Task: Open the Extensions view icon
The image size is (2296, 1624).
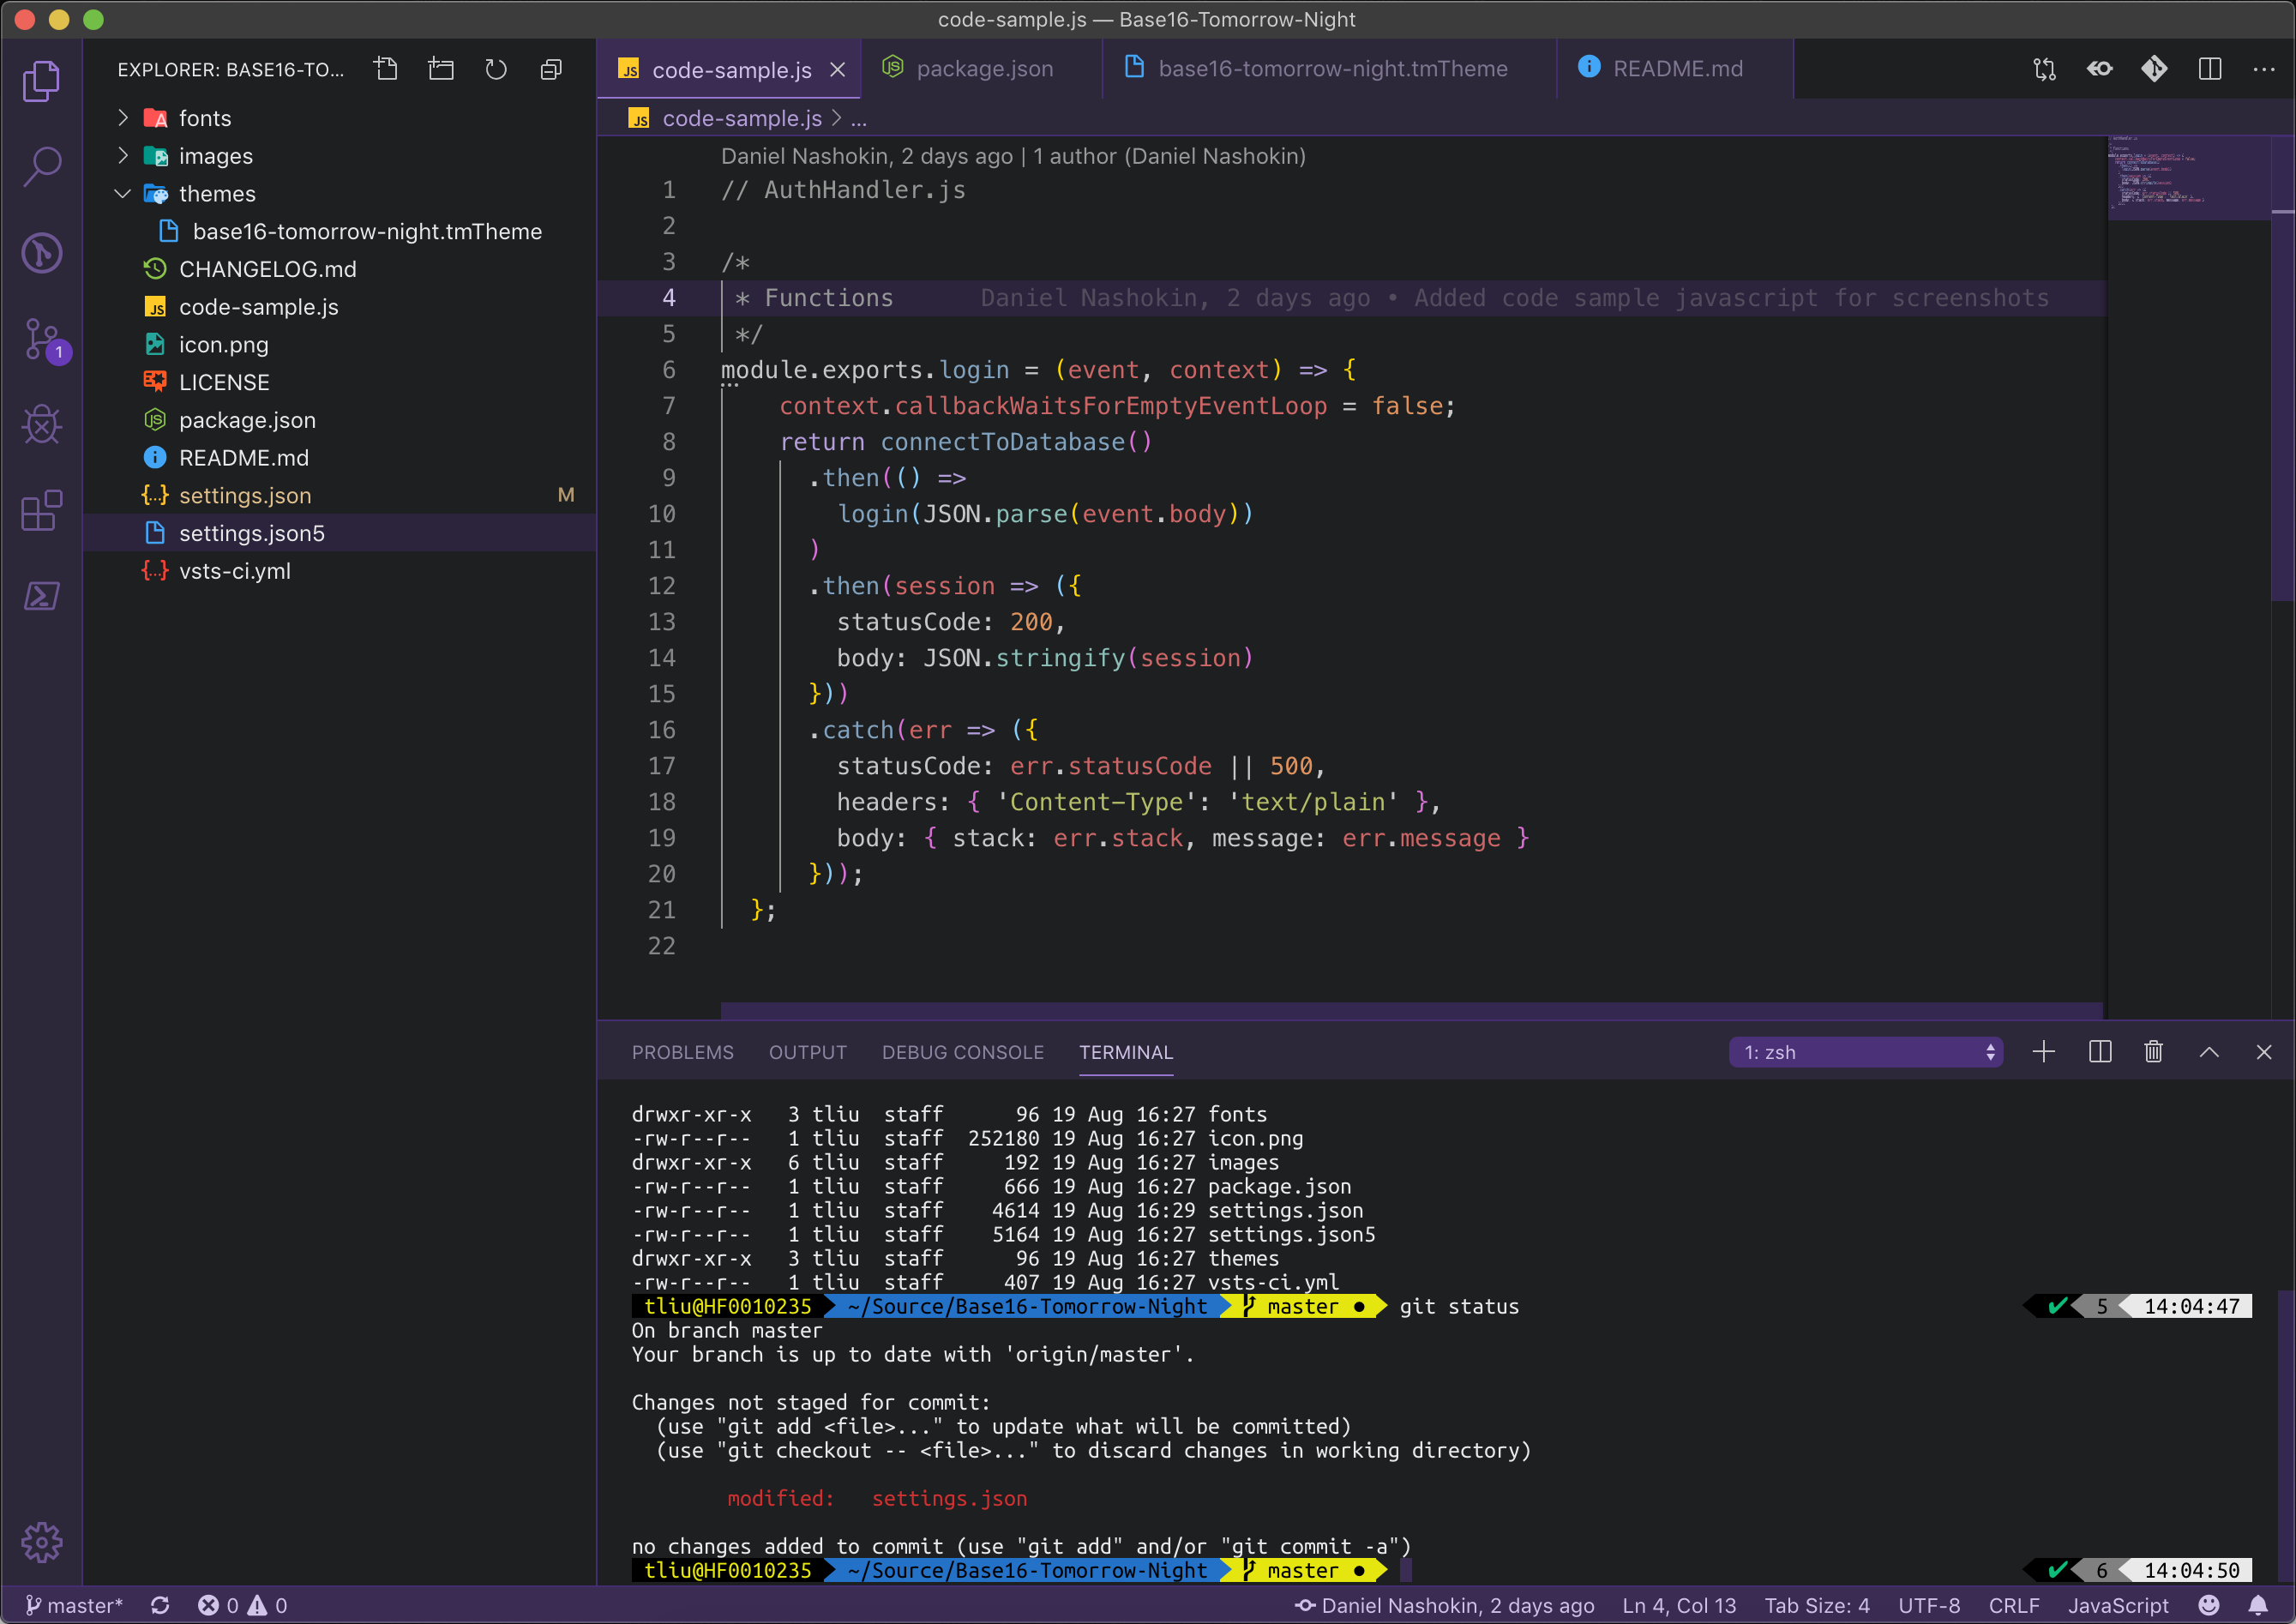Action: point(42,511)
